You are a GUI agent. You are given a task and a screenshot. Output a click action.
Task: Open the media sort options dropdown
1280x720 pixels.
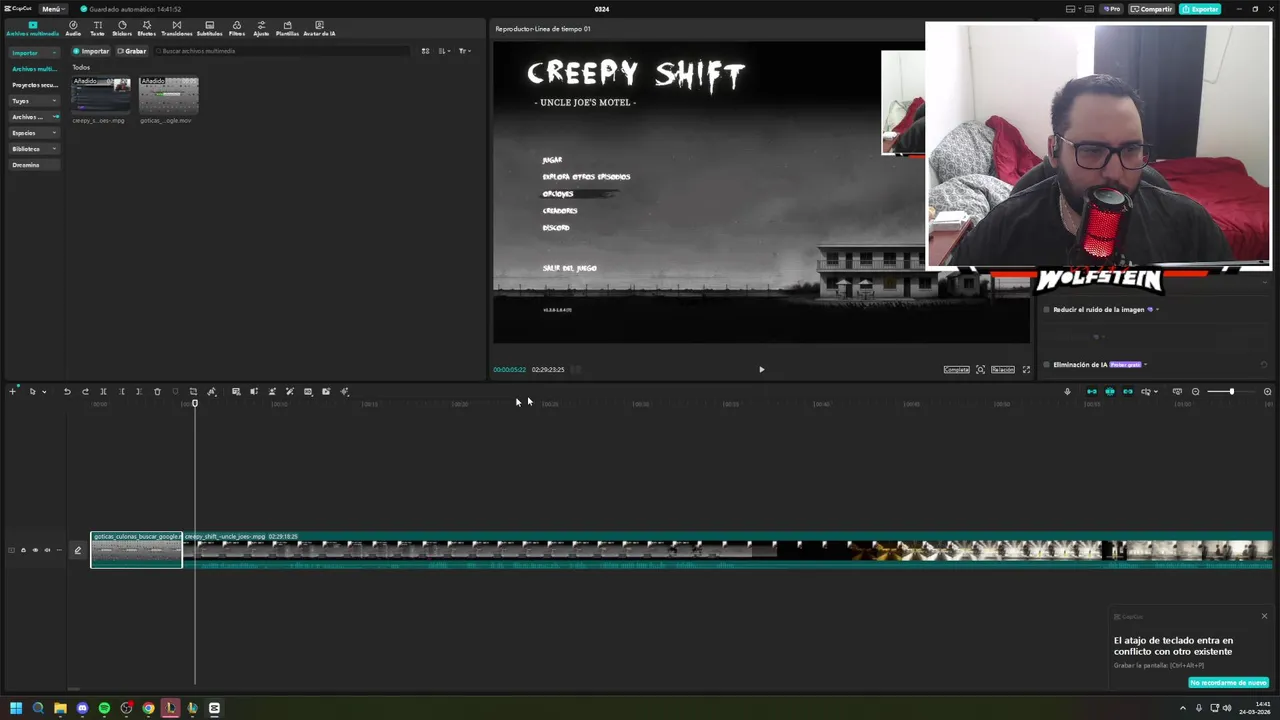(x=444, y=51)
